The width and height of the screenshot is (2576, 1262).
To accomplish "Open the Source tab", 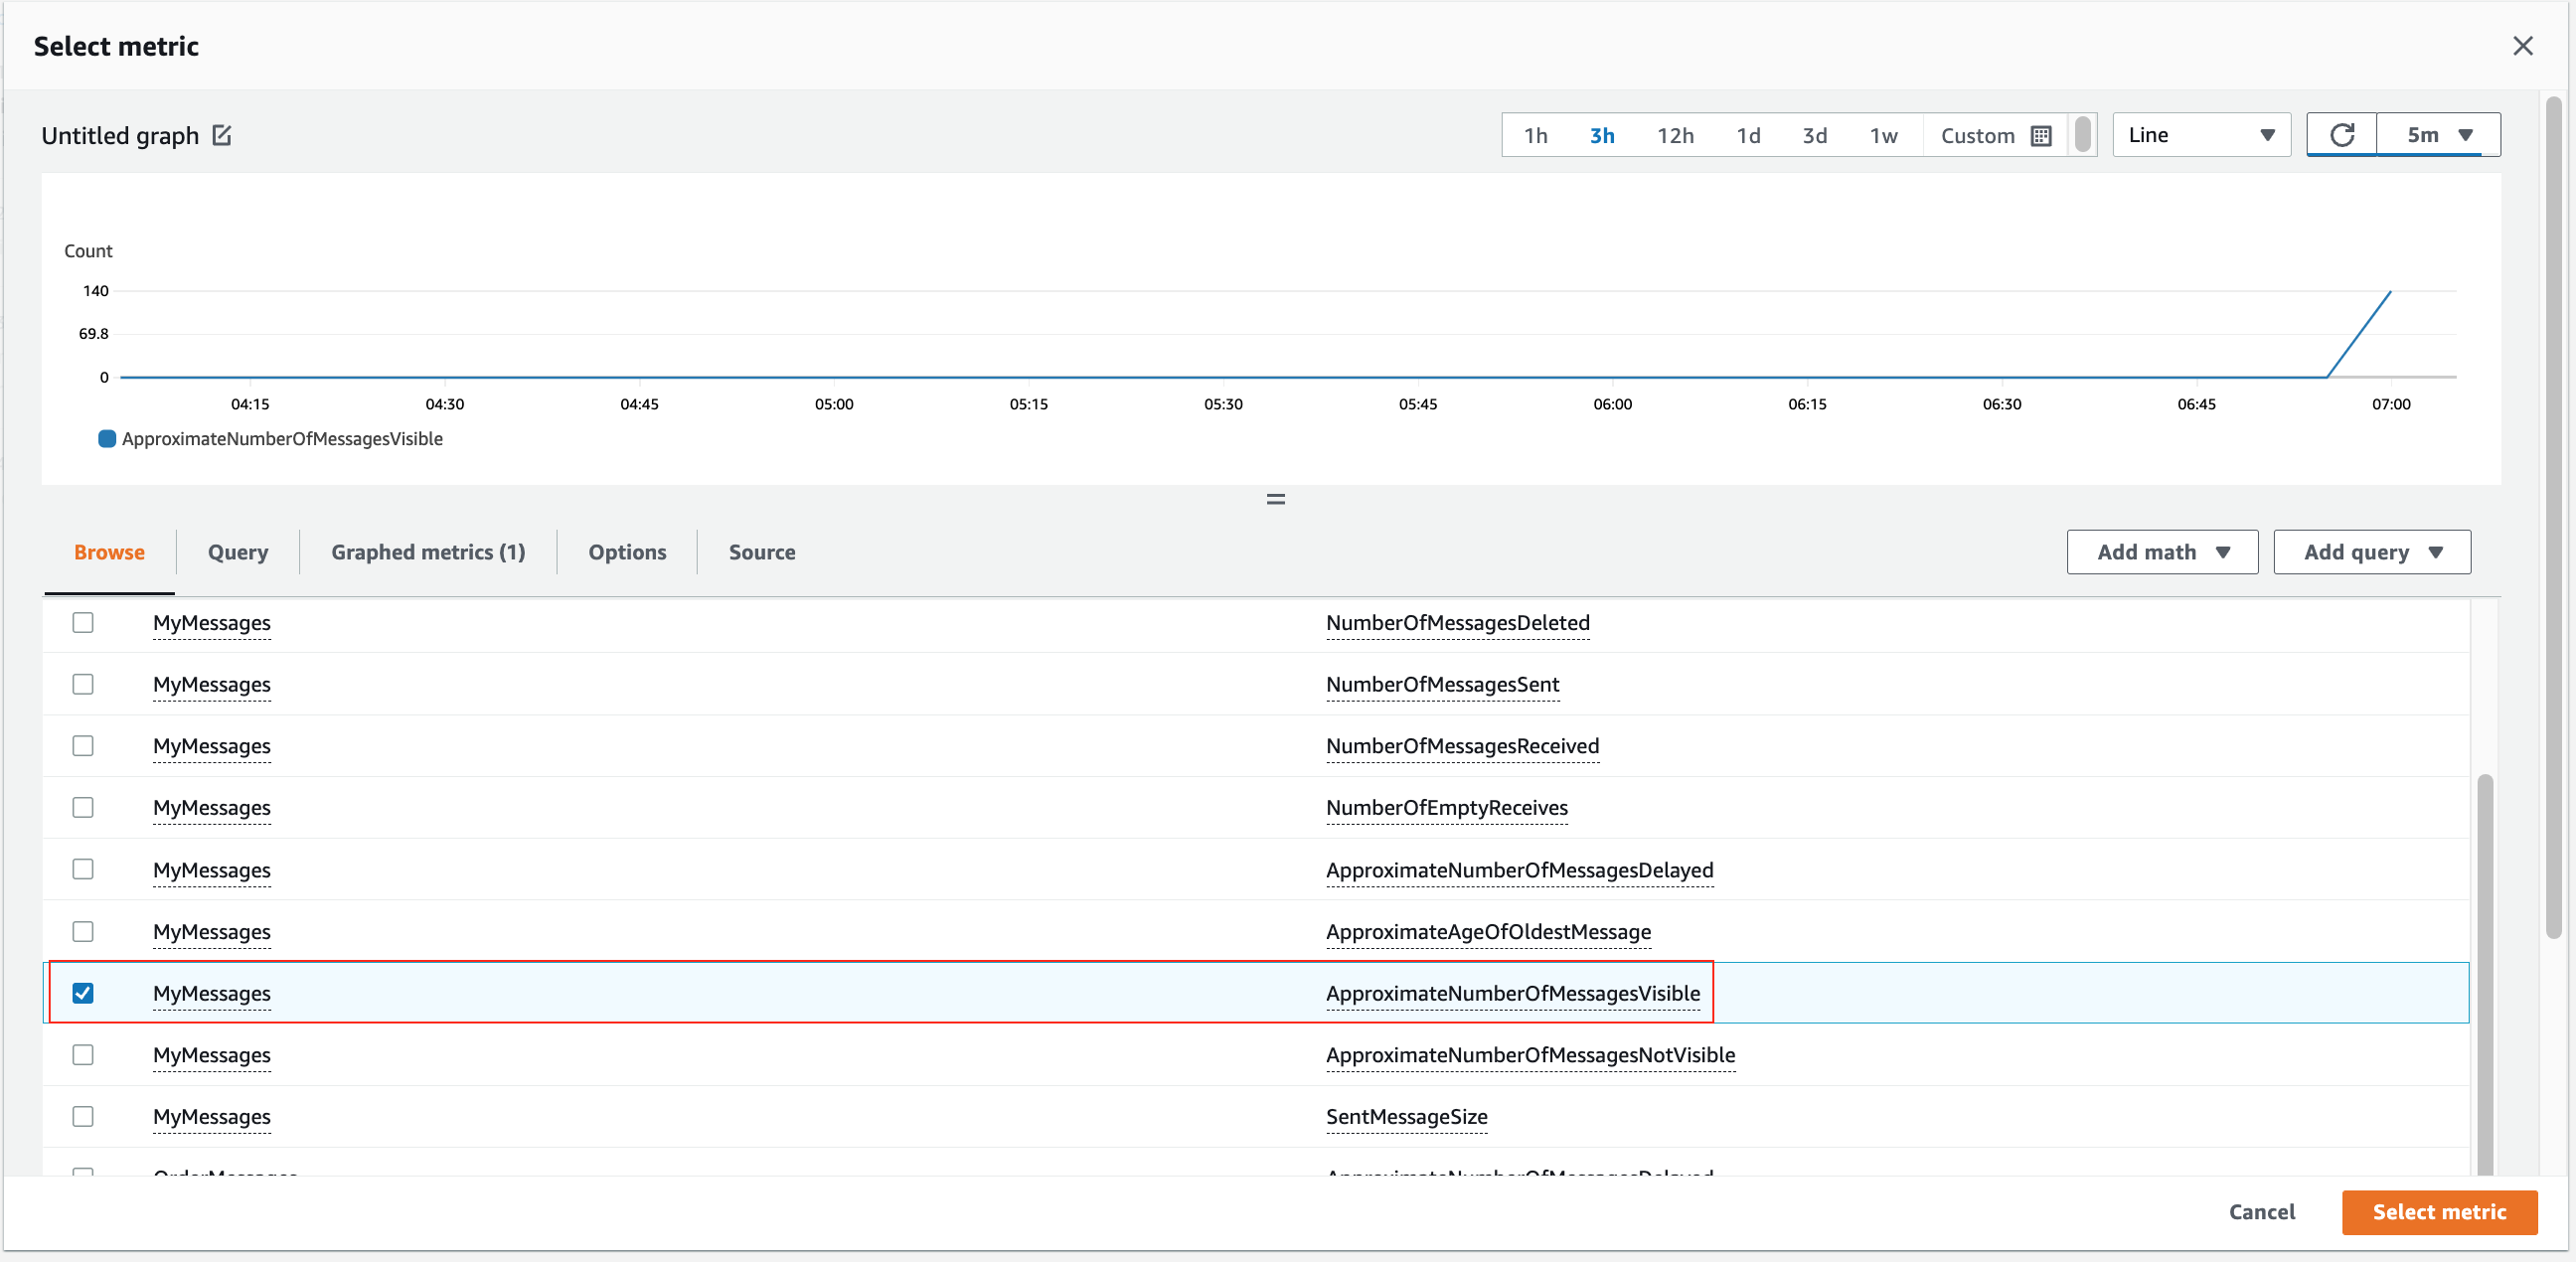I will point(762,552).
